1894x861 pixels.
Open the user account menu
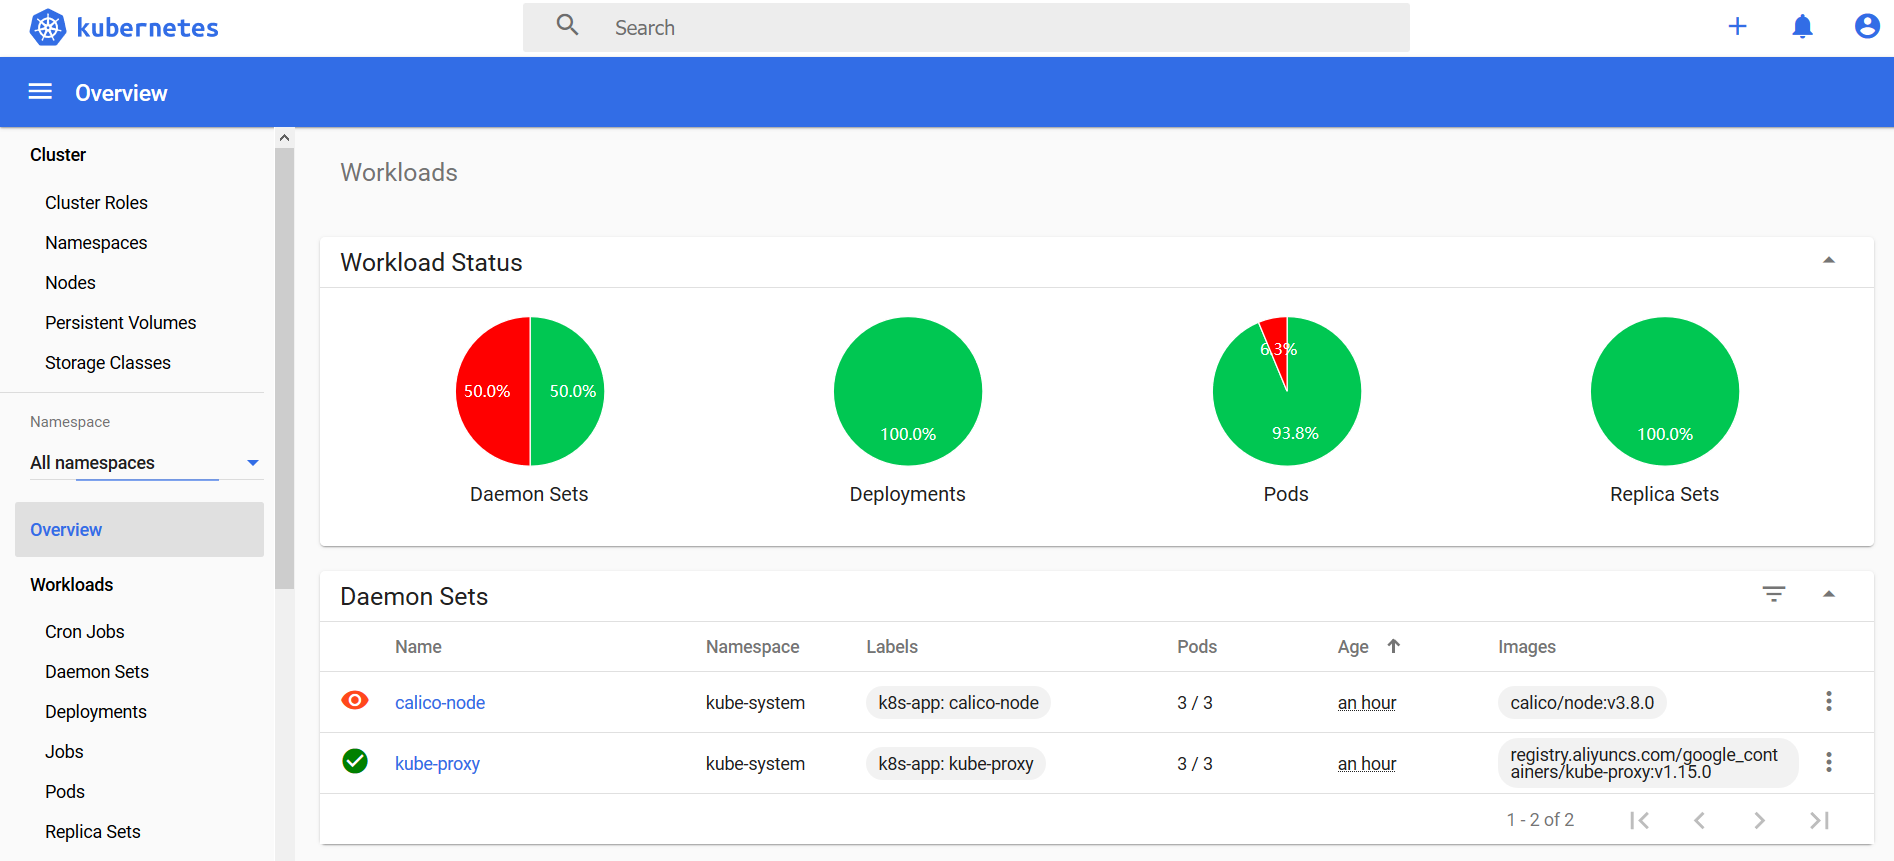[1867, 26]
